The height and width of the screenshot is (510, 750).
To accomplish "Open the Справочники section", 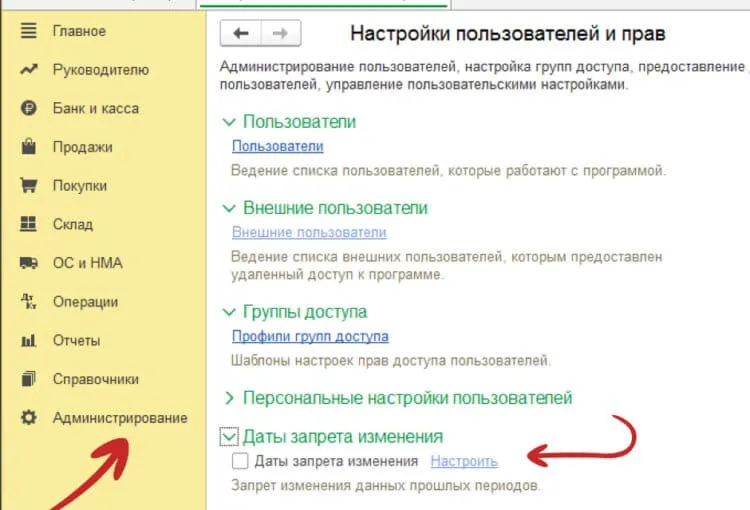I will coord(96,379).
